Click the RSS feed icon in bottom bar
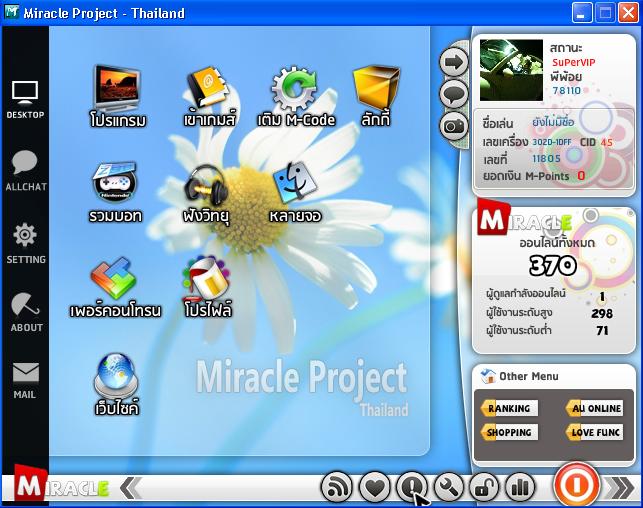This screenshot has width=643, height=508. 336,487
